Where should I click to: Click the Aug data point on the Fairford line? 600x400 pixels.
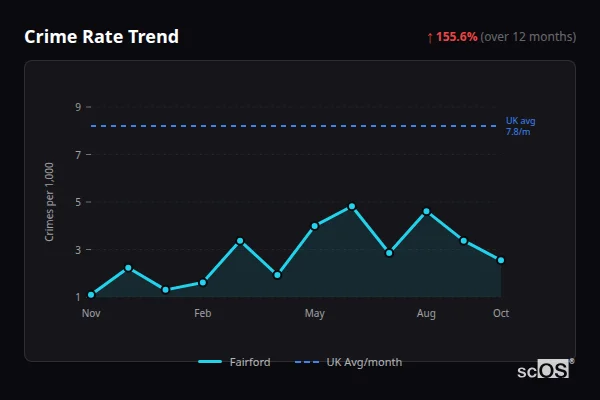pyautogui.click(x=426, y=211)
